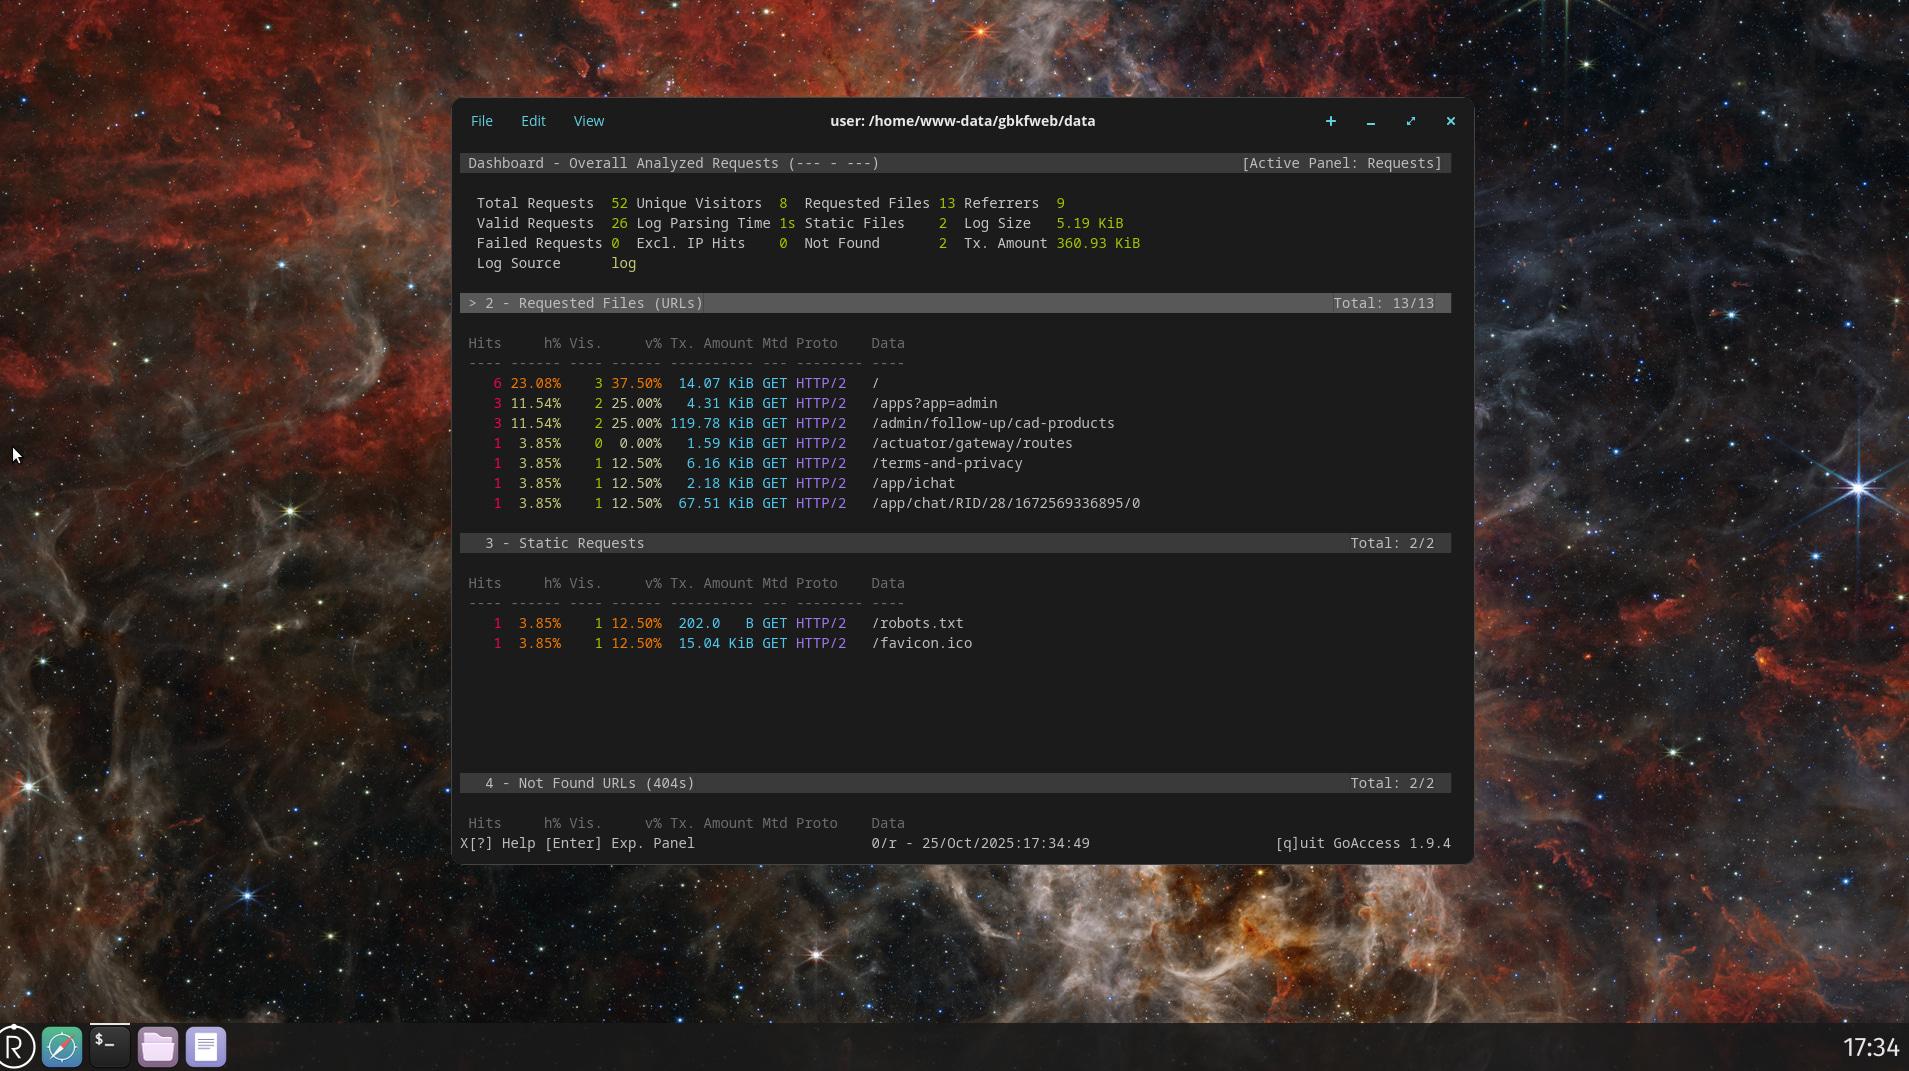Minimize the terminal window
The width and height of the screenshot is (1909, 1071).
(x=1370, y=121)
